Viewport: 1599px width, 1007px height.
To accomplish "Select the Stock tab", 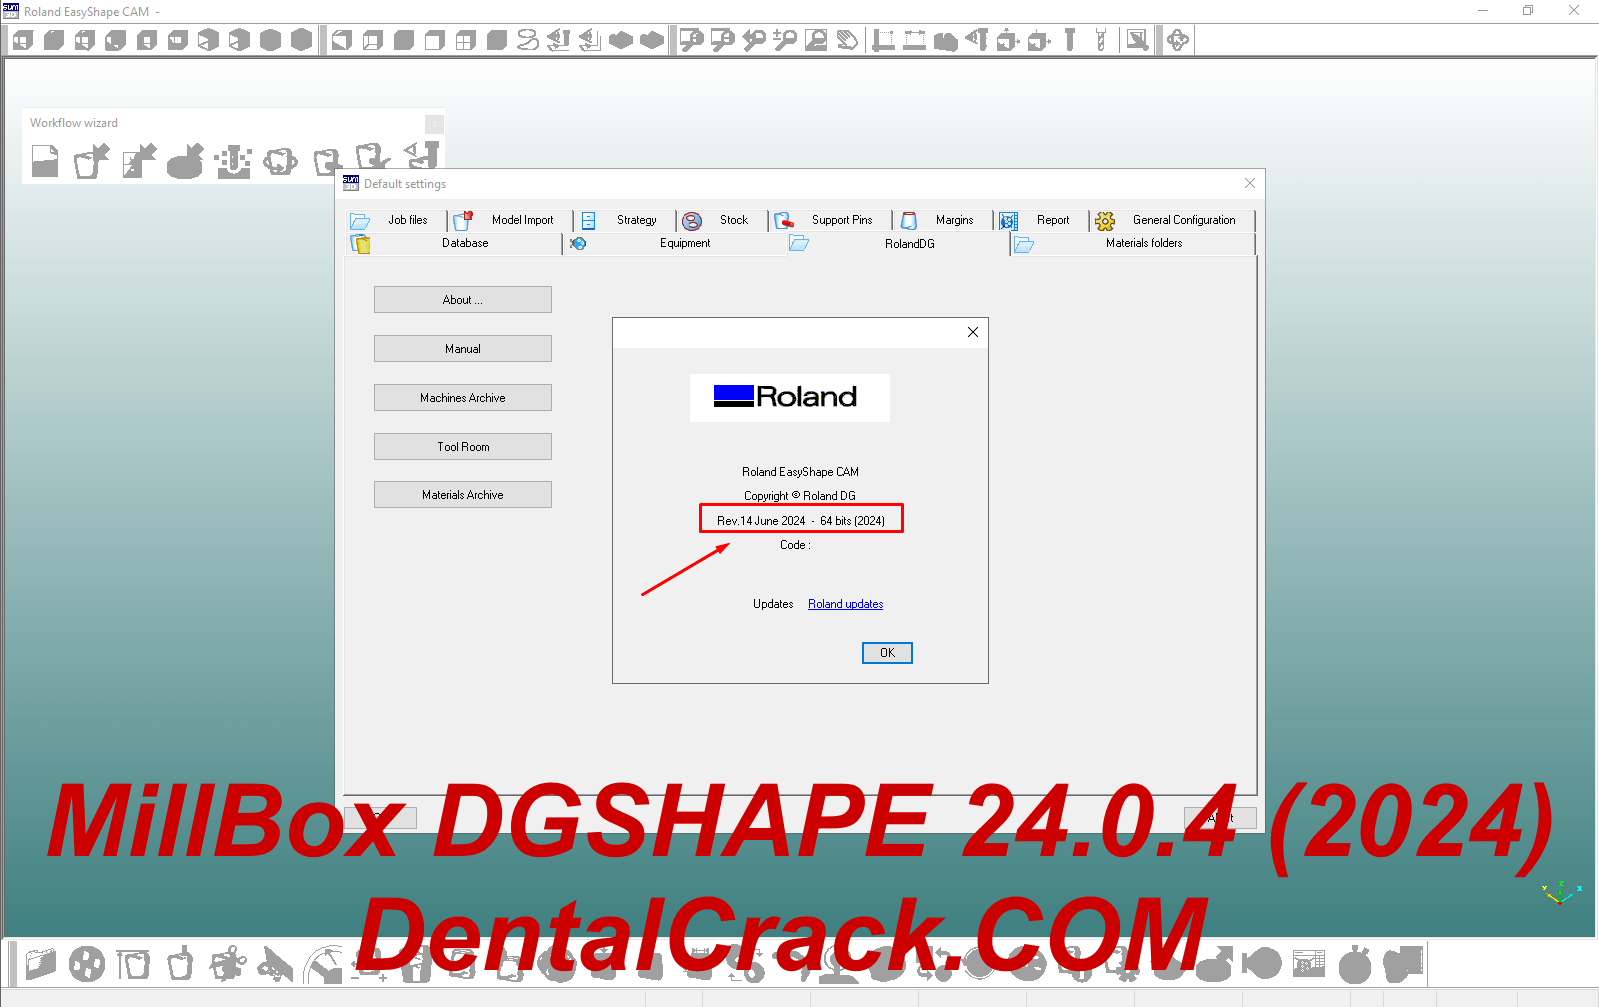I will (x=723, y=220).
